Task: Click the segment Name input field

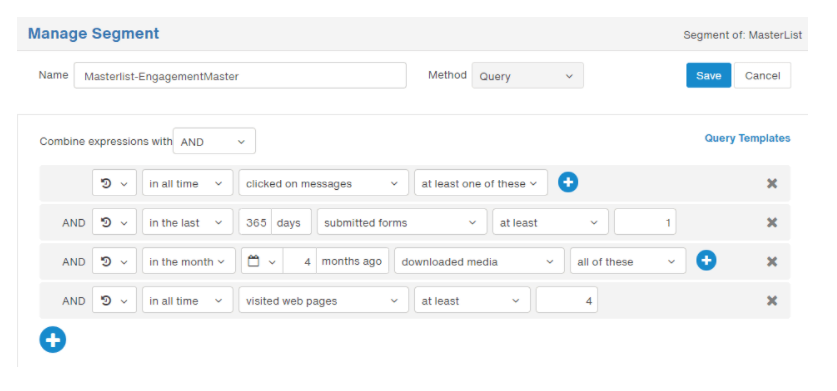Action: (240, 76)
